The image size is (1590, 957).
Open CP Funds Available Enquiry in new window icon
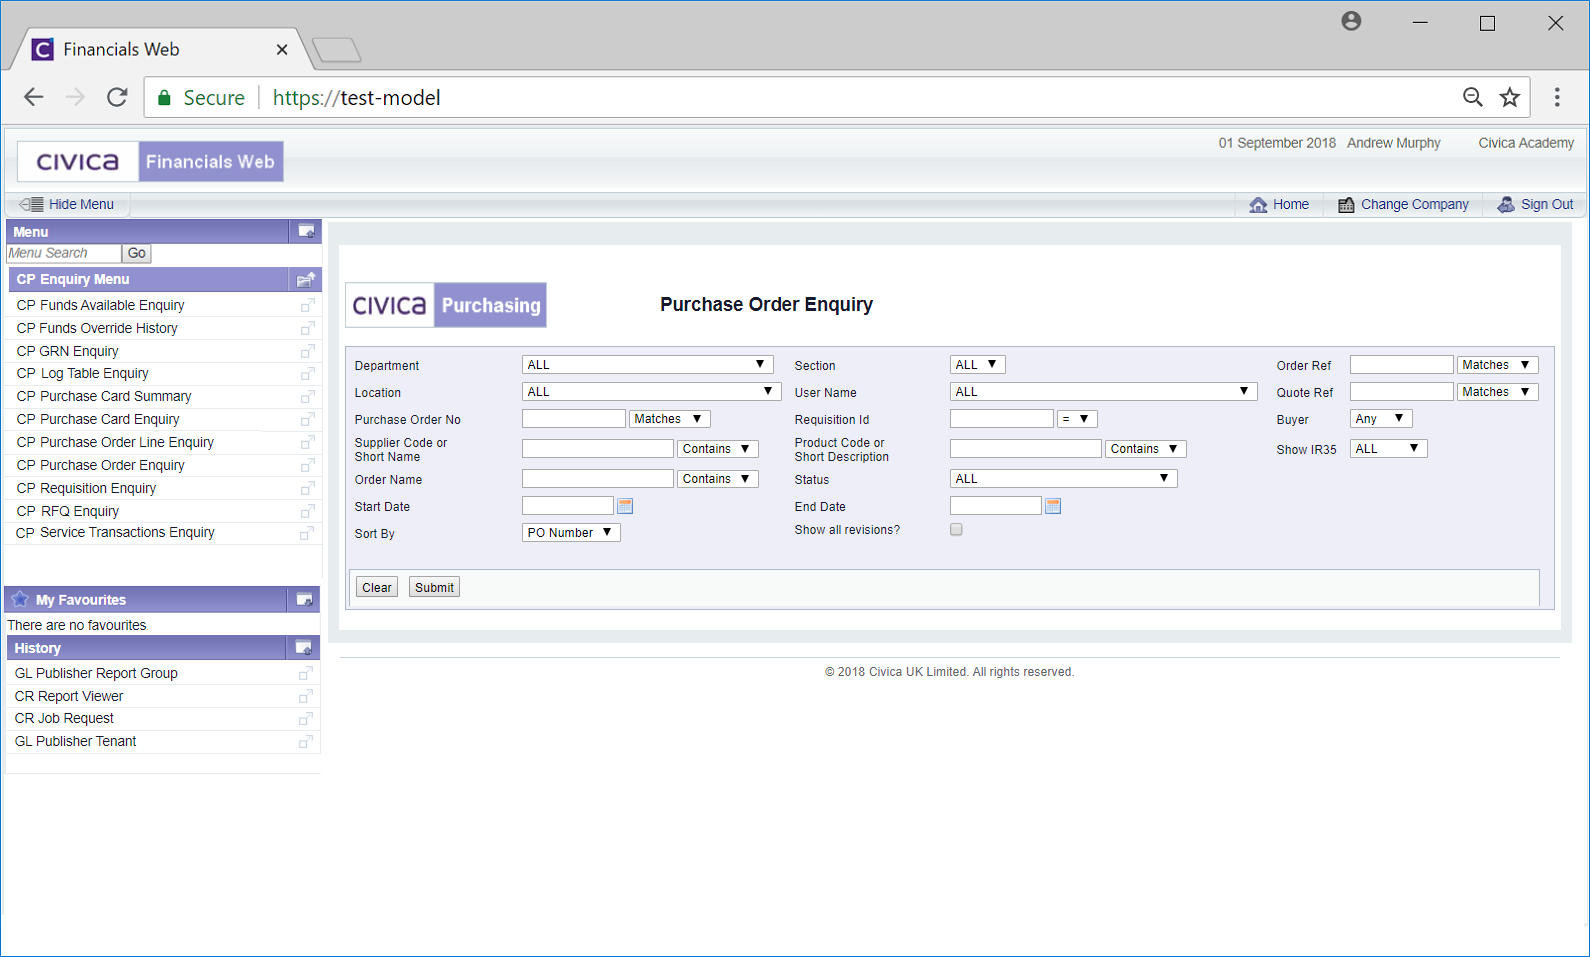308,305
